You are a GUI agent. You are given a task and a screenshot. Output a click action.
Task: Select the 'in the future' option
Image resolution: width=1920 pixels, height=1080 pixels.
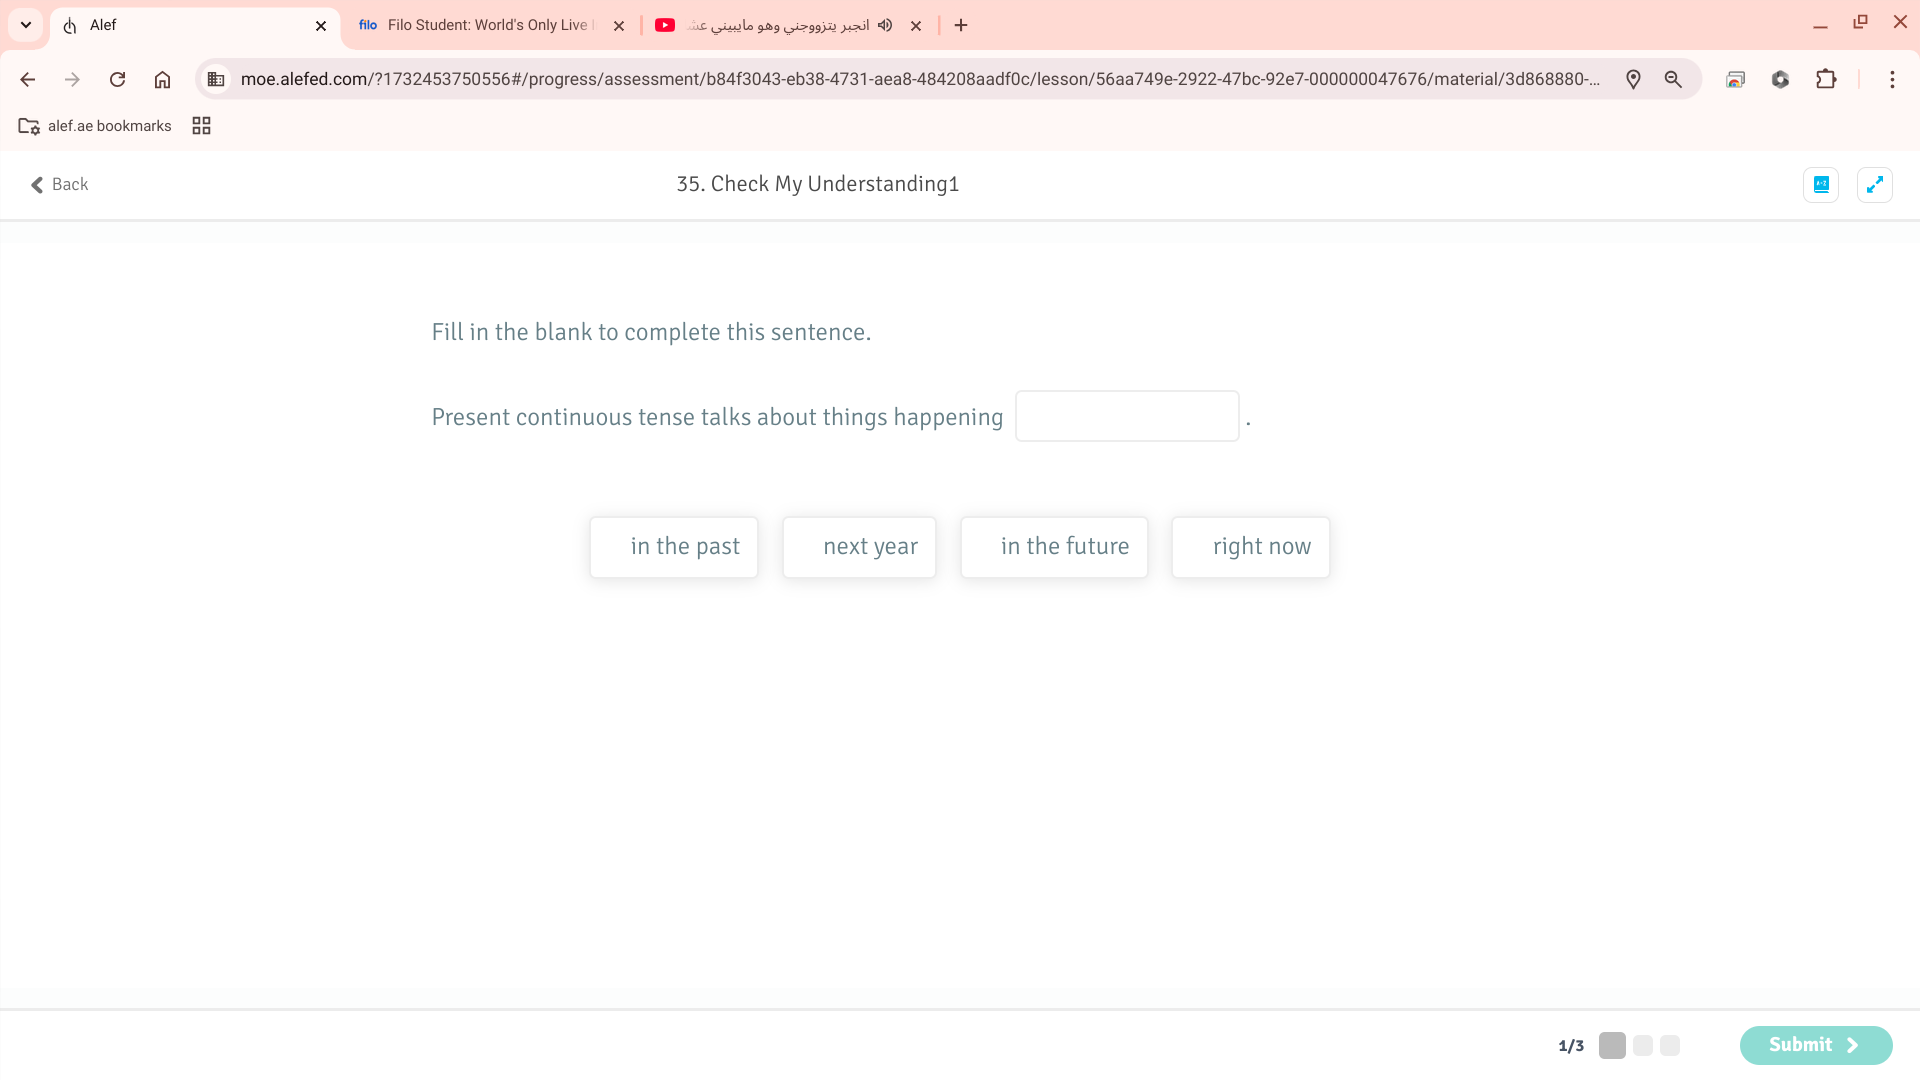click(1054, 547)
